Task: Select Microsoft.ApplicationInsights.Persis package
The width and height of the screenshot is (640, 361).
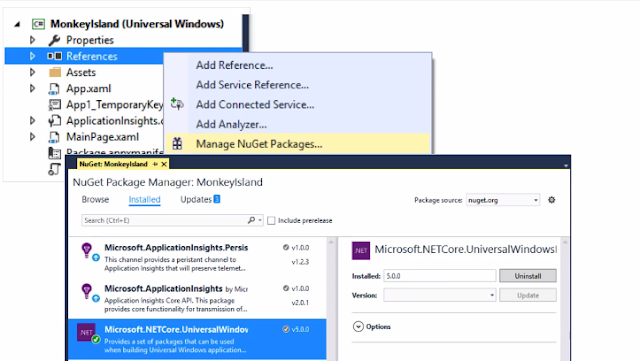Action: click(x=197, y=258)
